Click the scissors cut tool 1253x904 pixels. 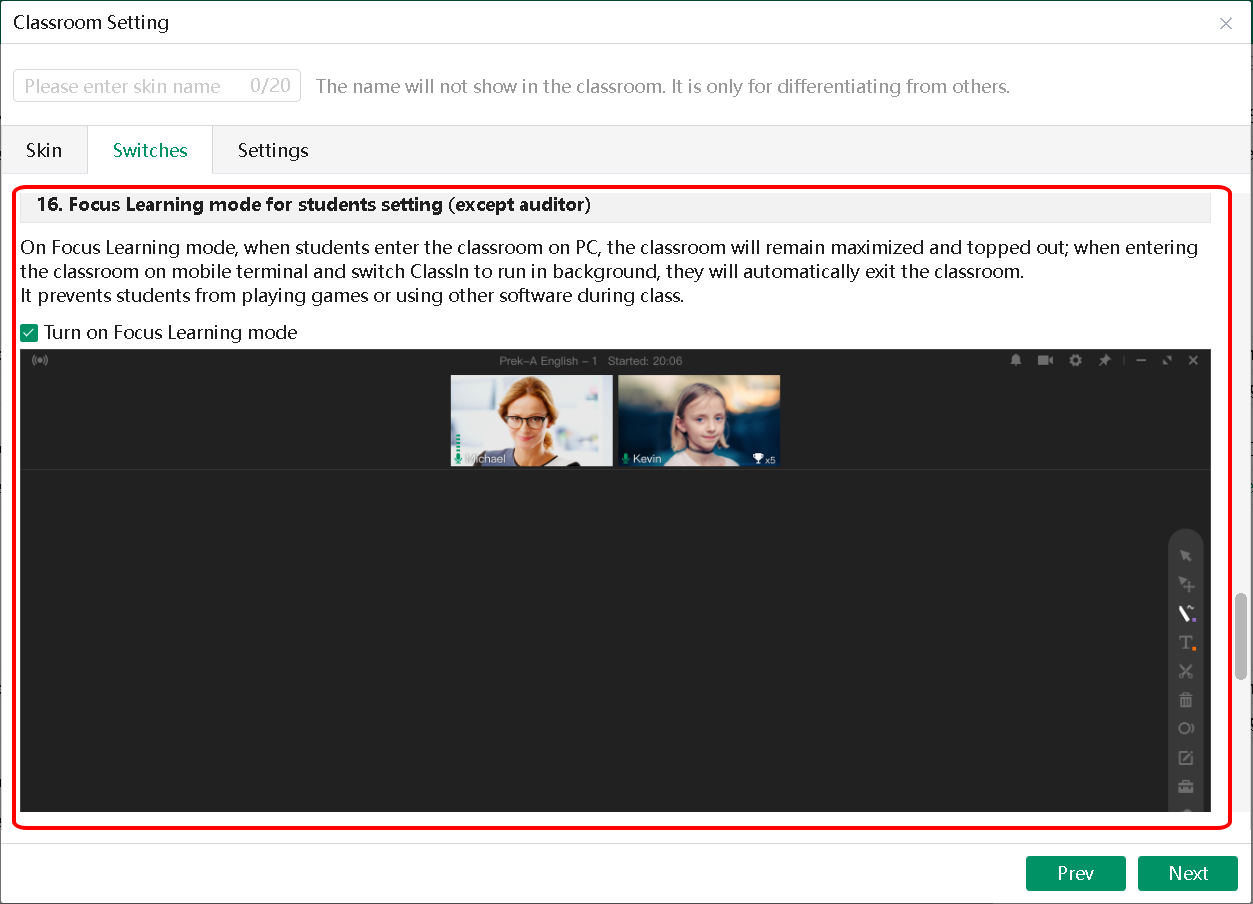[1186, 672]
